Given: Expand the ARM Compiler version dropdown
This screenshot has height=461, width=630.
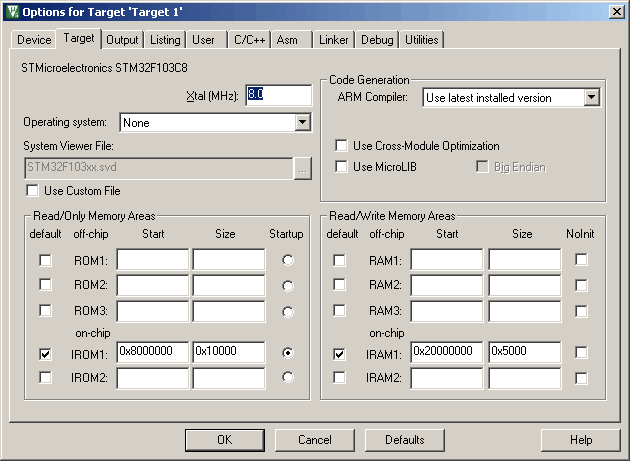Looking at the screenshot, I should pyautogui.click(x=591, y=98).
